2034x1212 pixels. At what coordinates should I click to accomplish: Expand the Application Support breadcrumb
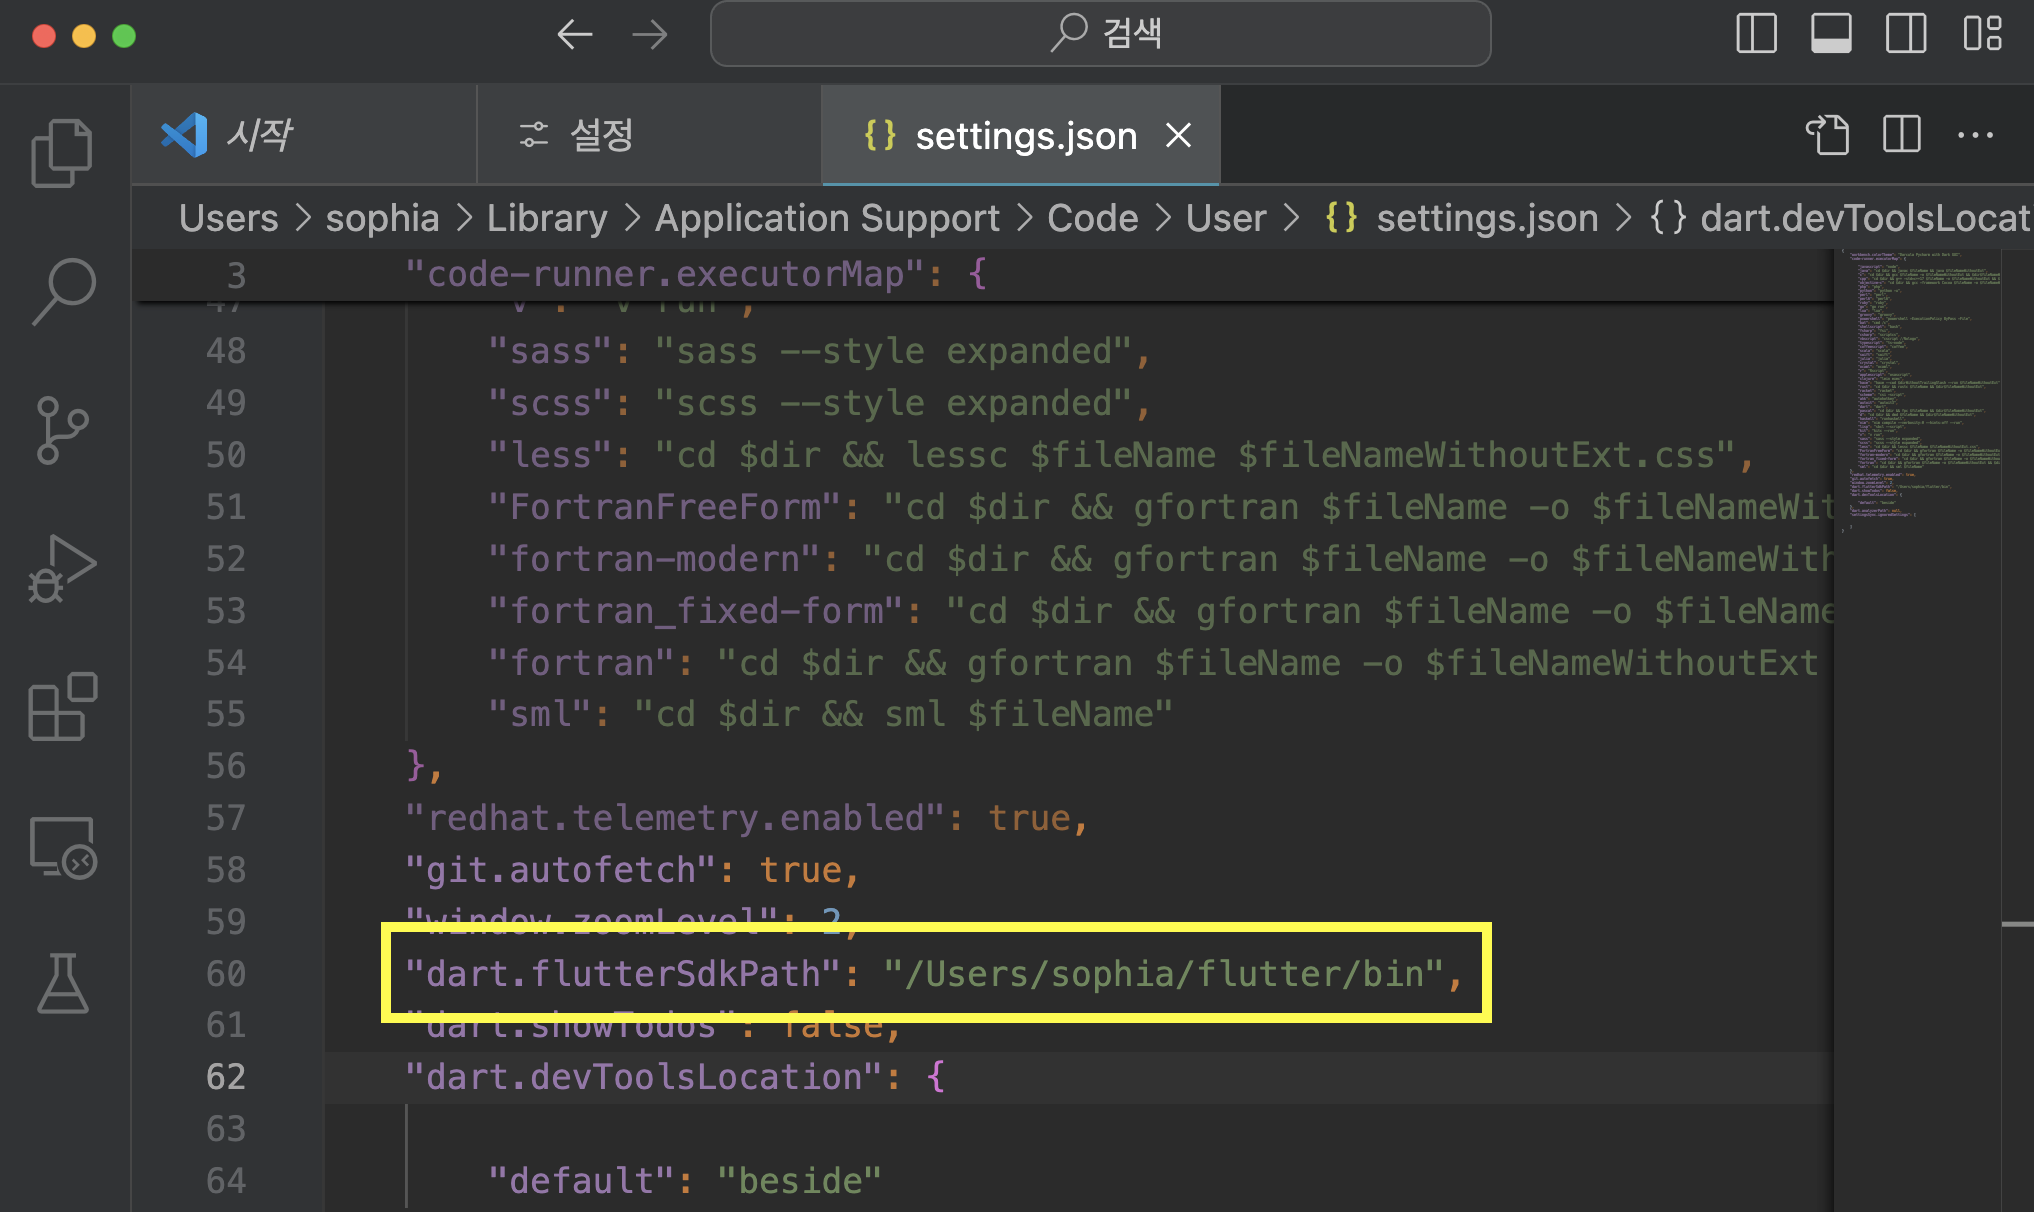827,218
